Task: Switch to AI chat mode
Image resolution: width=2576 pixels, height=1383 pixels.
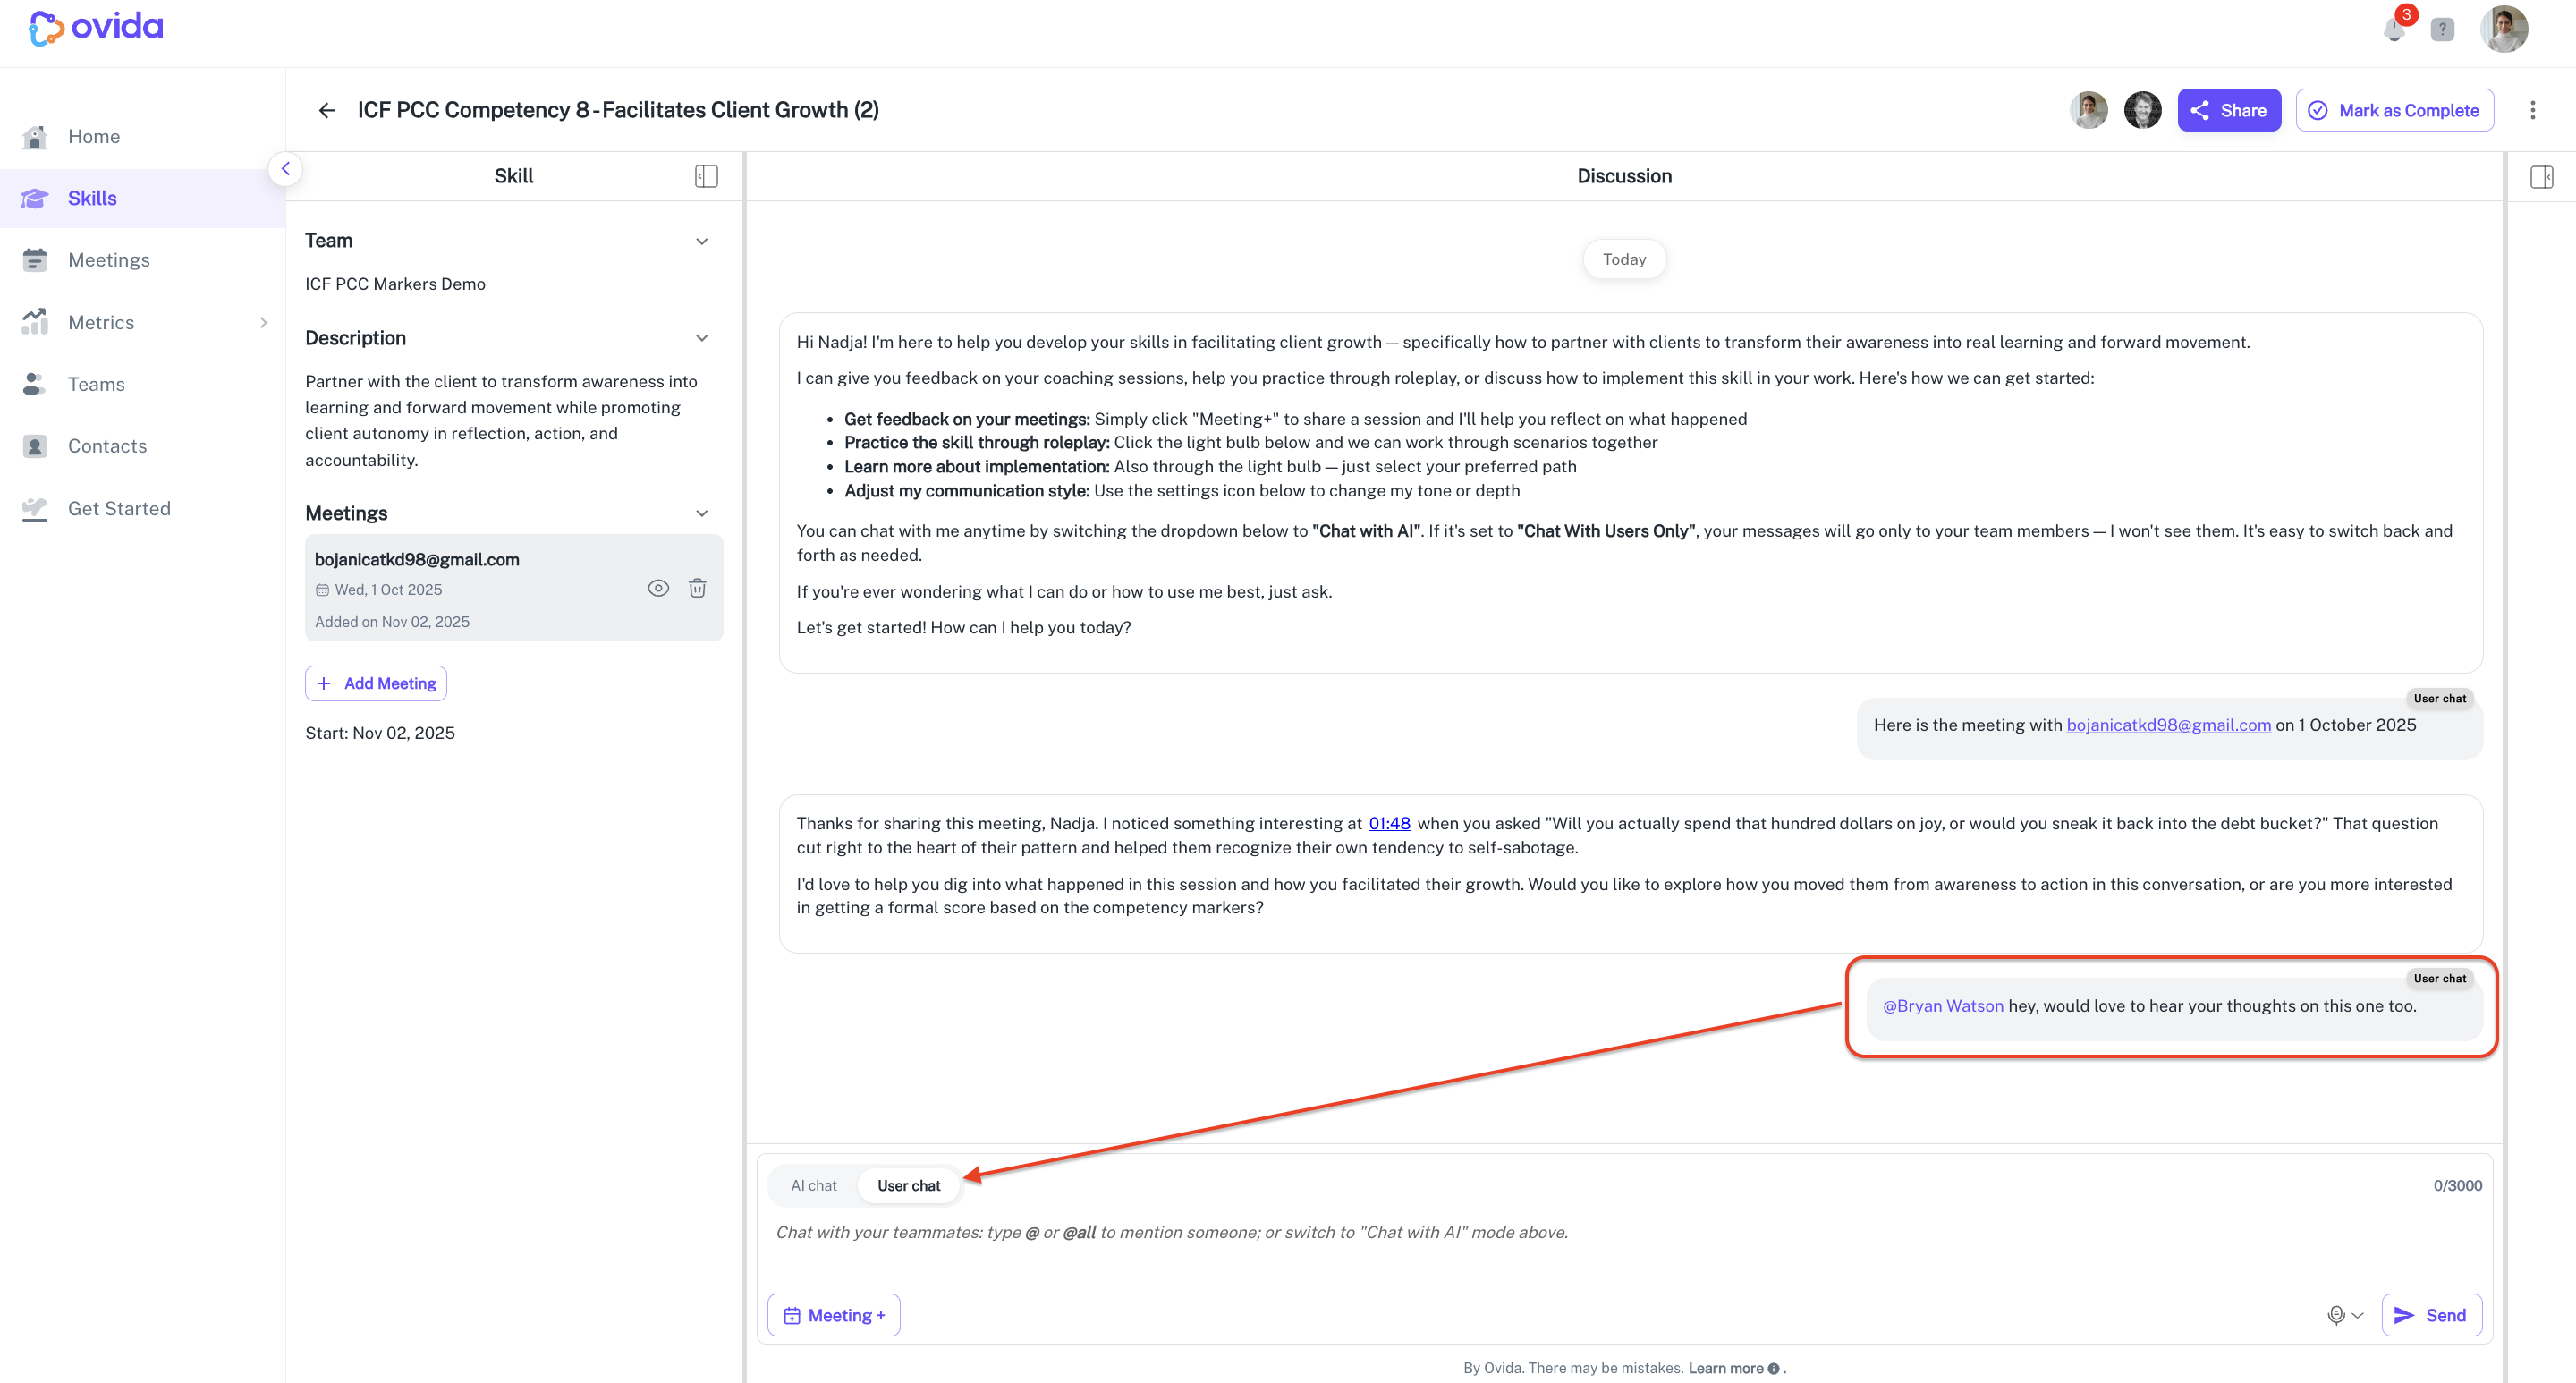Action: coord(814,1185)
